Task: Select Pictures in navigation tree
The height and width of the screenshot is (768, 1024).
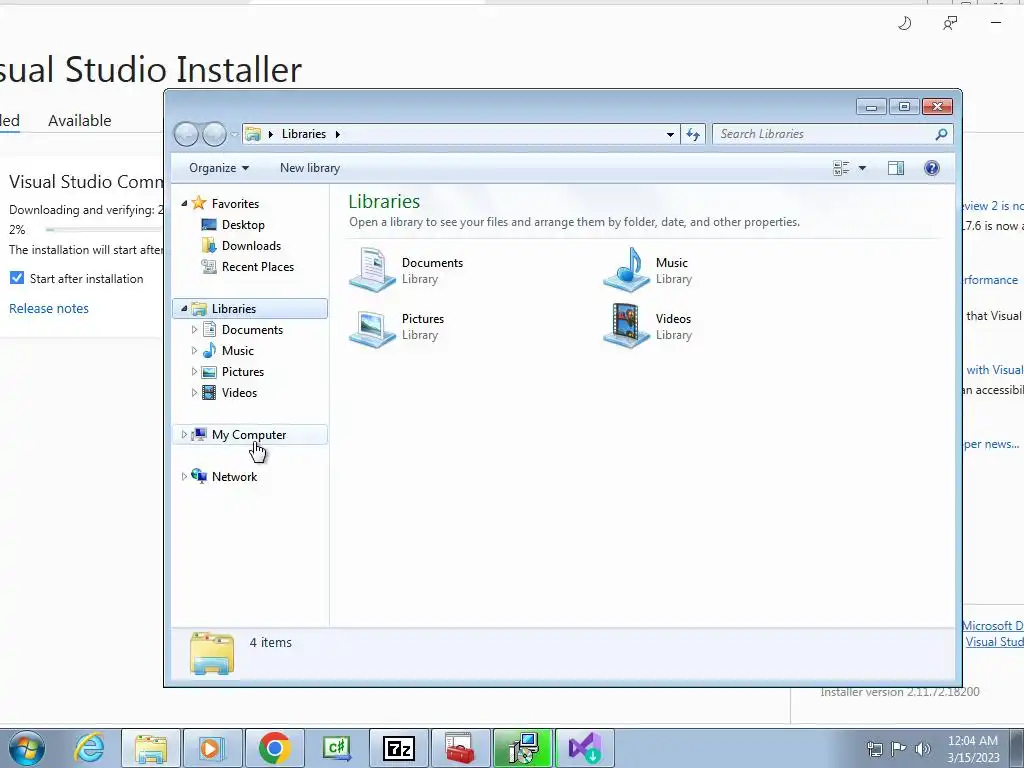Action: 243,372
